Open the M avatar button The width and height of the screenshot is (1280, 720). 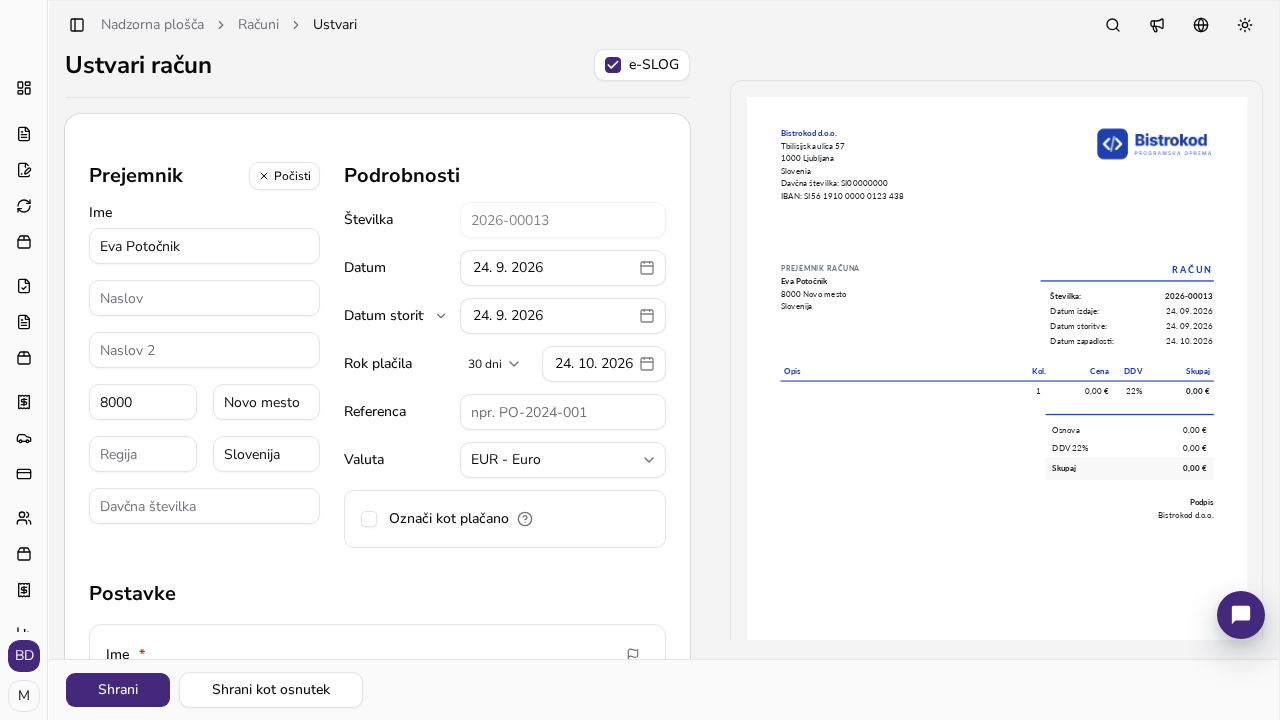(x=24, y=696)
